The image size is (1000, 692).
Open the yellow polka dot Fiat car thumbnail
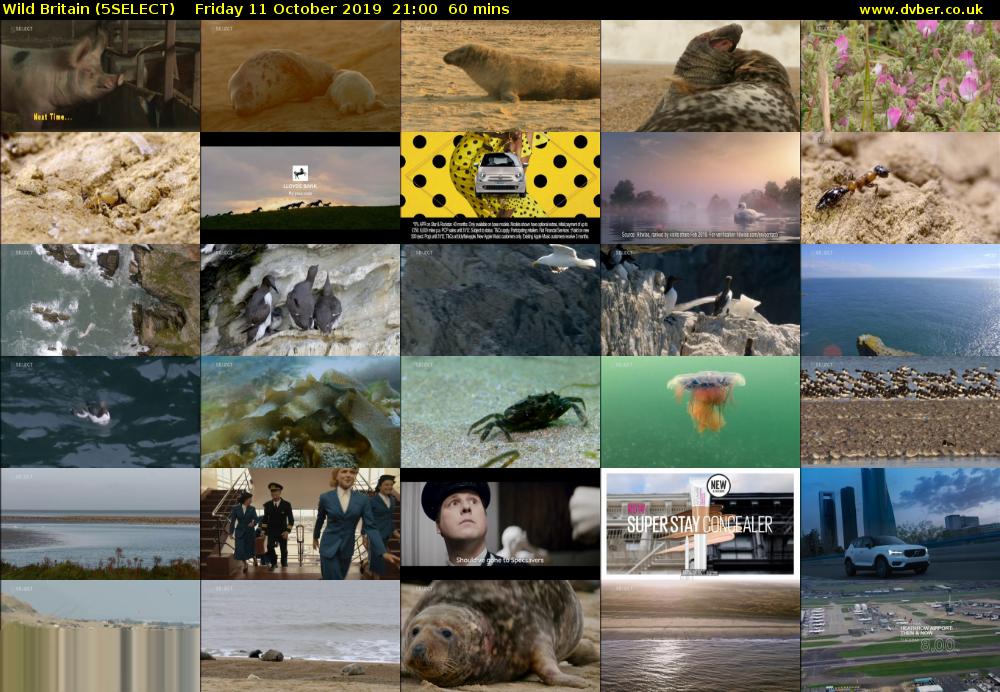[501, 188]
